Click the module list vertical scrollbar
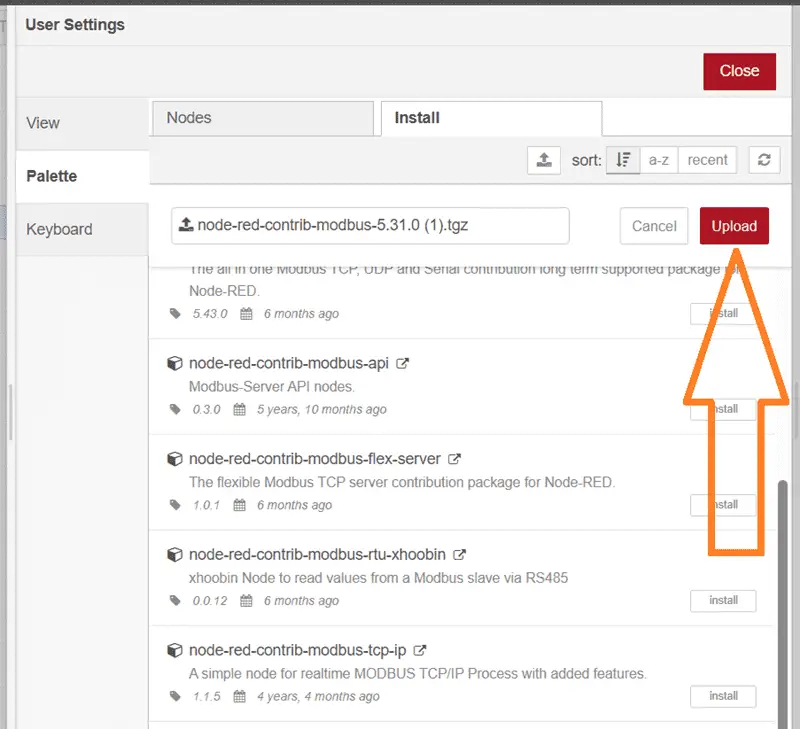The height and width of the screenshot is (729, 800). [783, 604]
